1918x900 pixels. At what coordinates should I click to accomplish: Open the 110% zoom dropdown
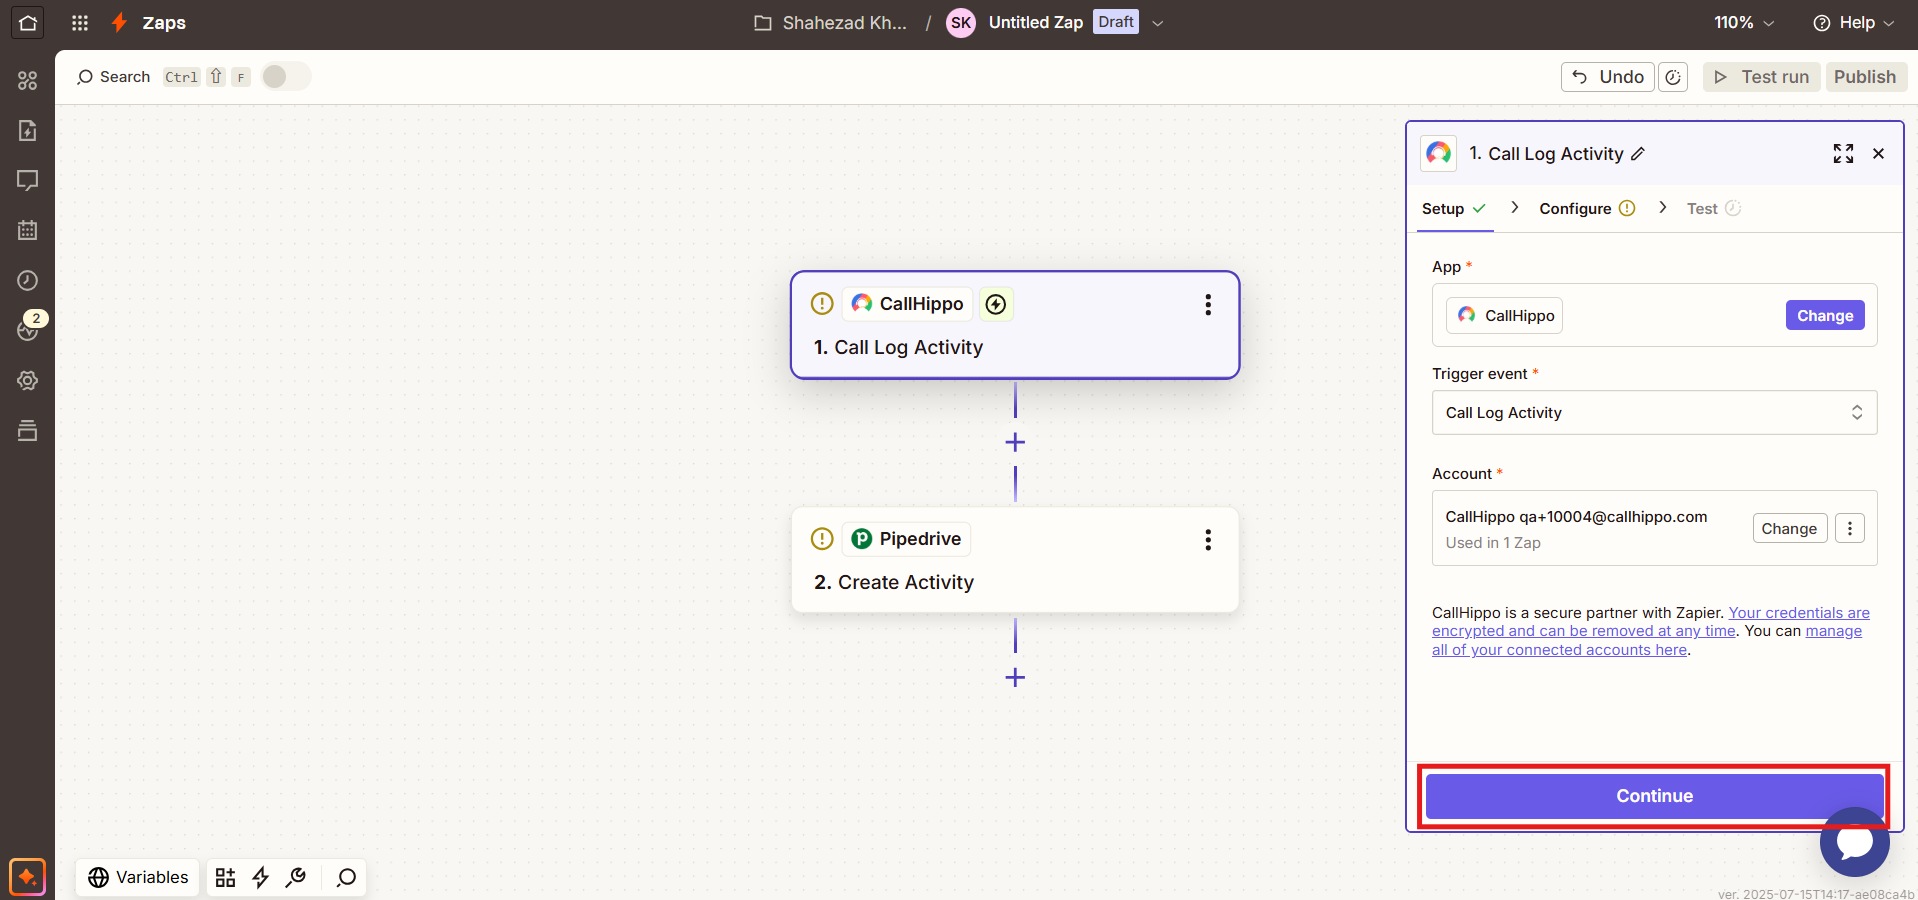point(1744,22)
